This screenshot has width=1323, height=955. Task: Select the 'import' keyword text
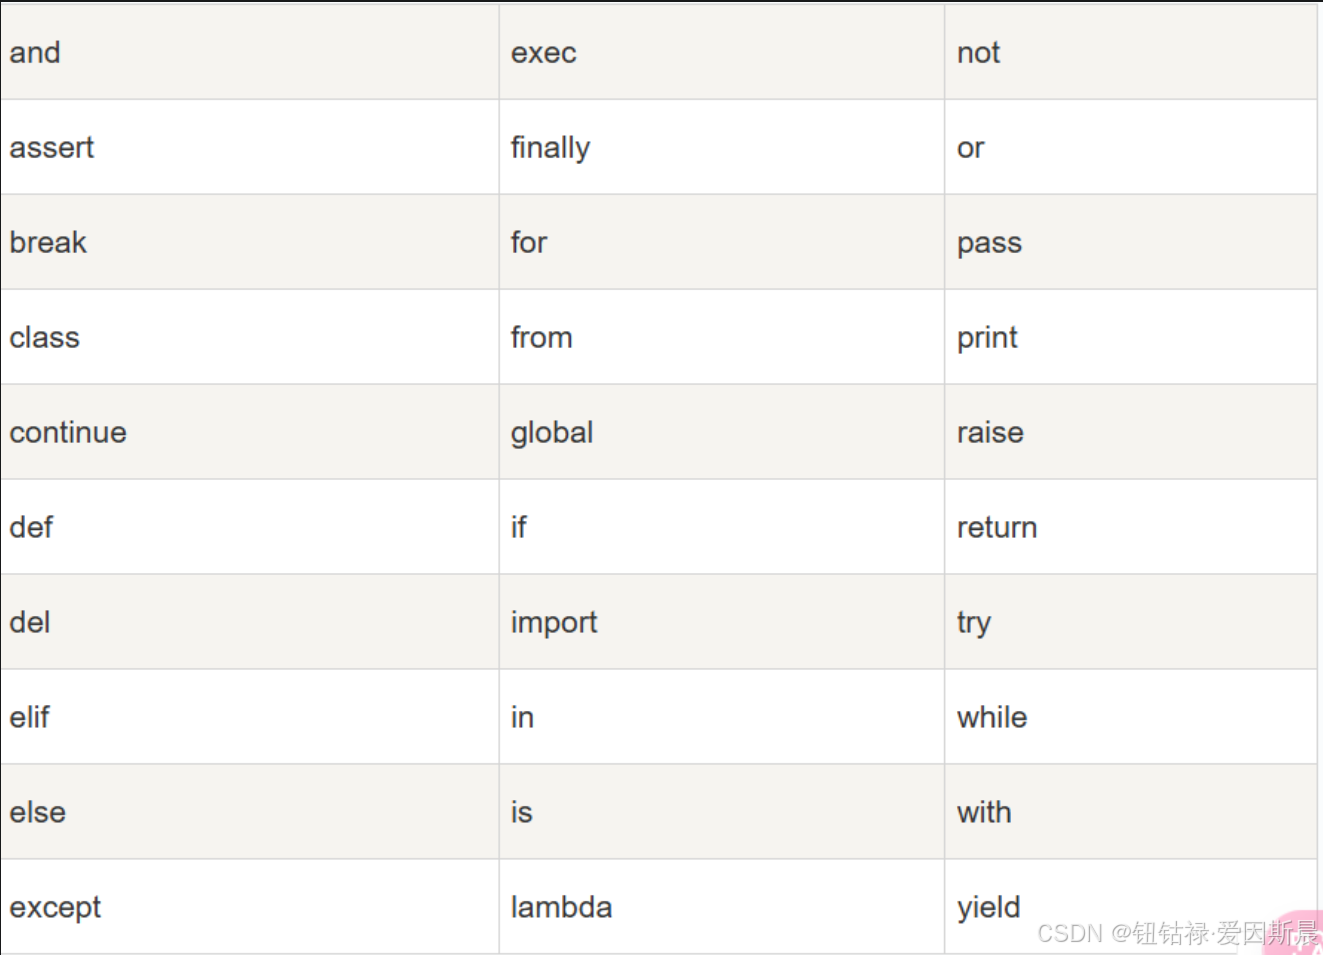pos(554,623)
